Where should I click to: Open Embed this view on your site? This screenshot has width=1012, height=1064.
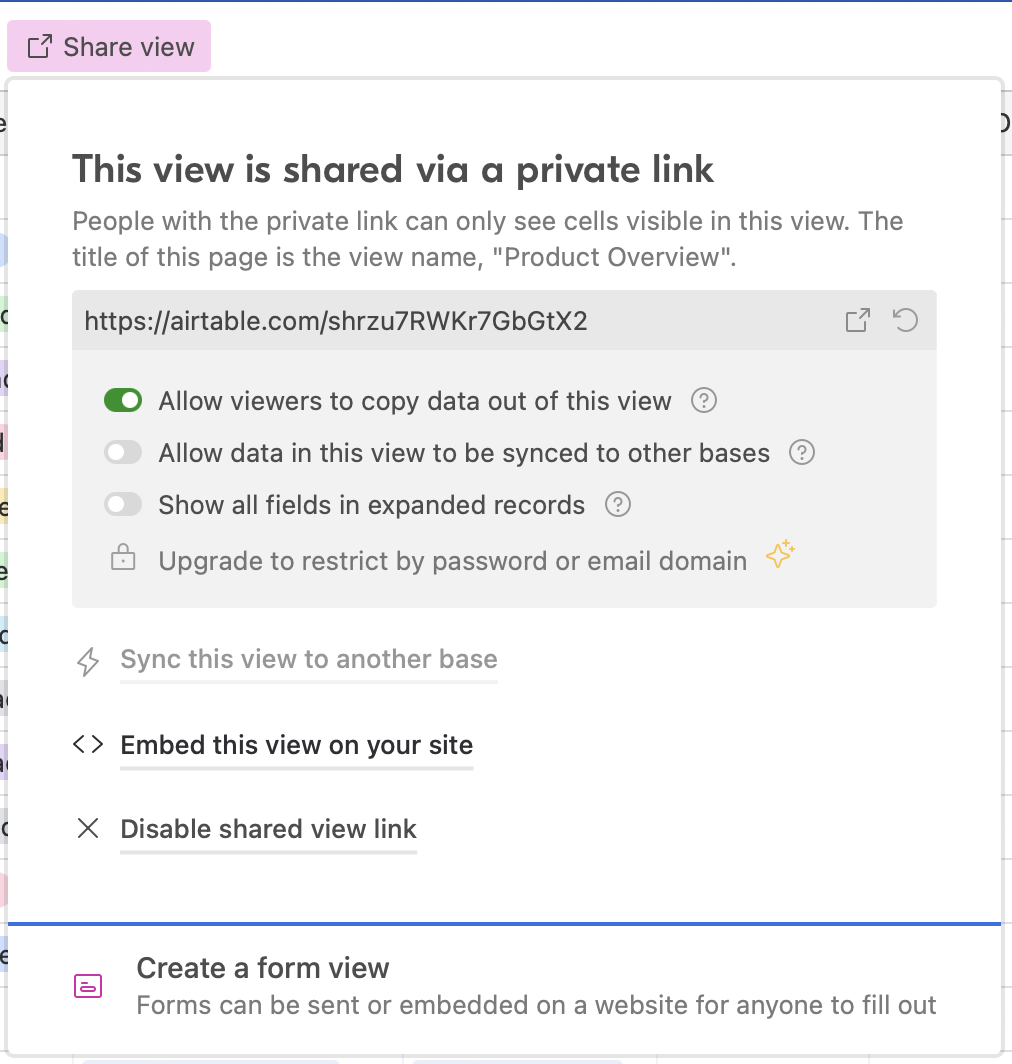(x=297, y=745)
